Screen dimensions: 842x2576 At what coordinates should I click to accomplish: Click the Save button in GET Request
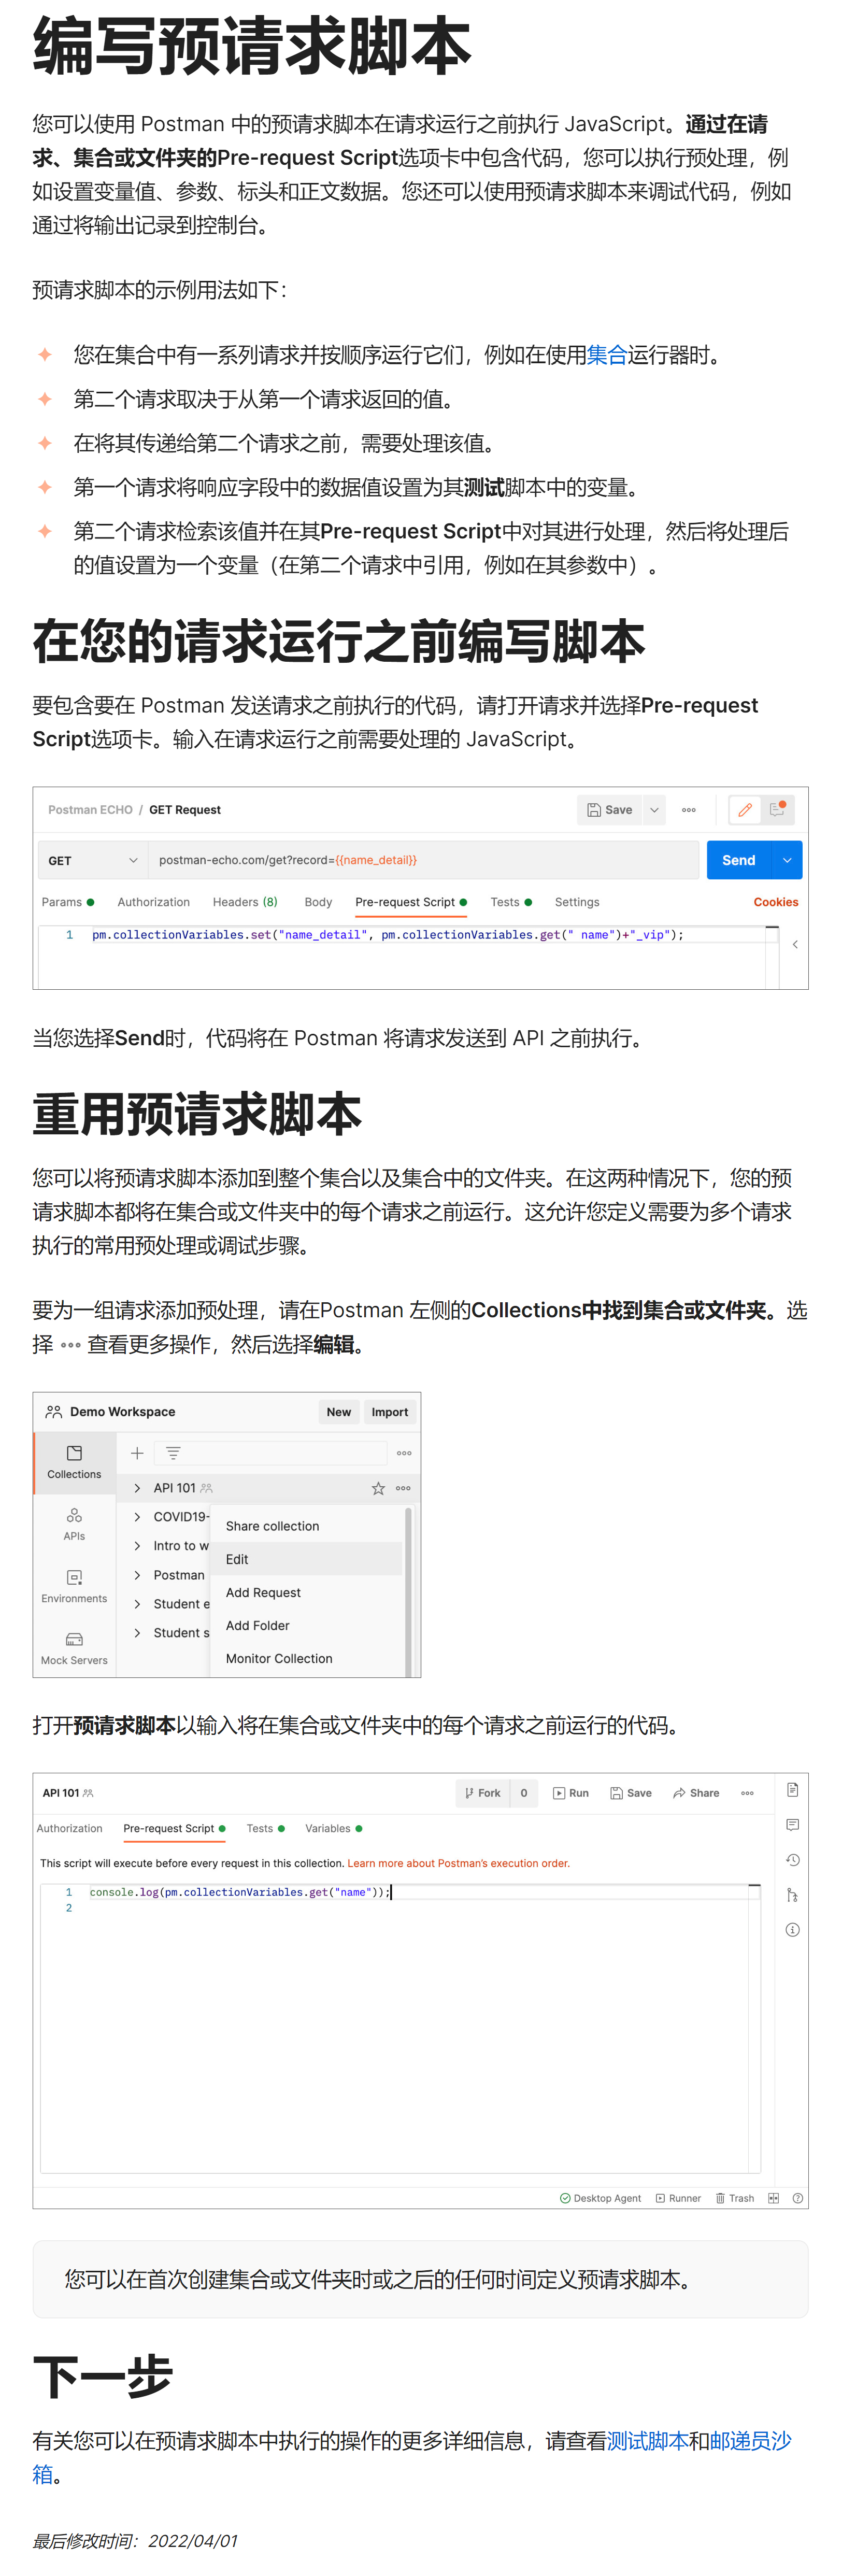click(610, 810)
